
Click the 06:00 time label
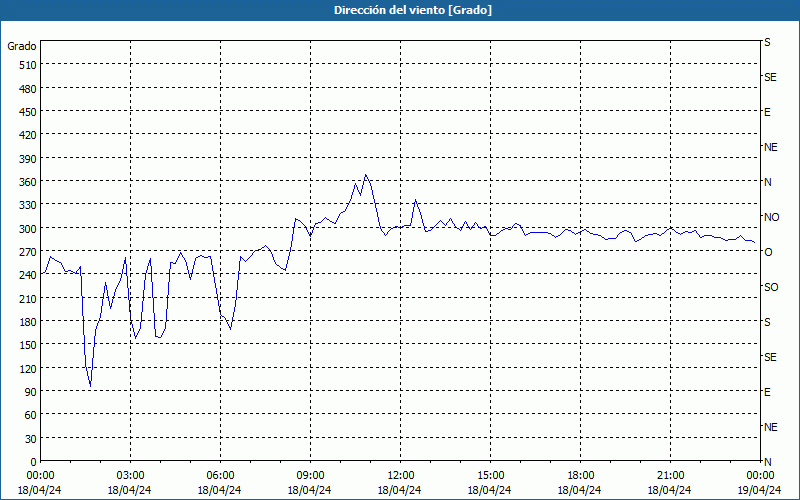[x=220, y=476]
